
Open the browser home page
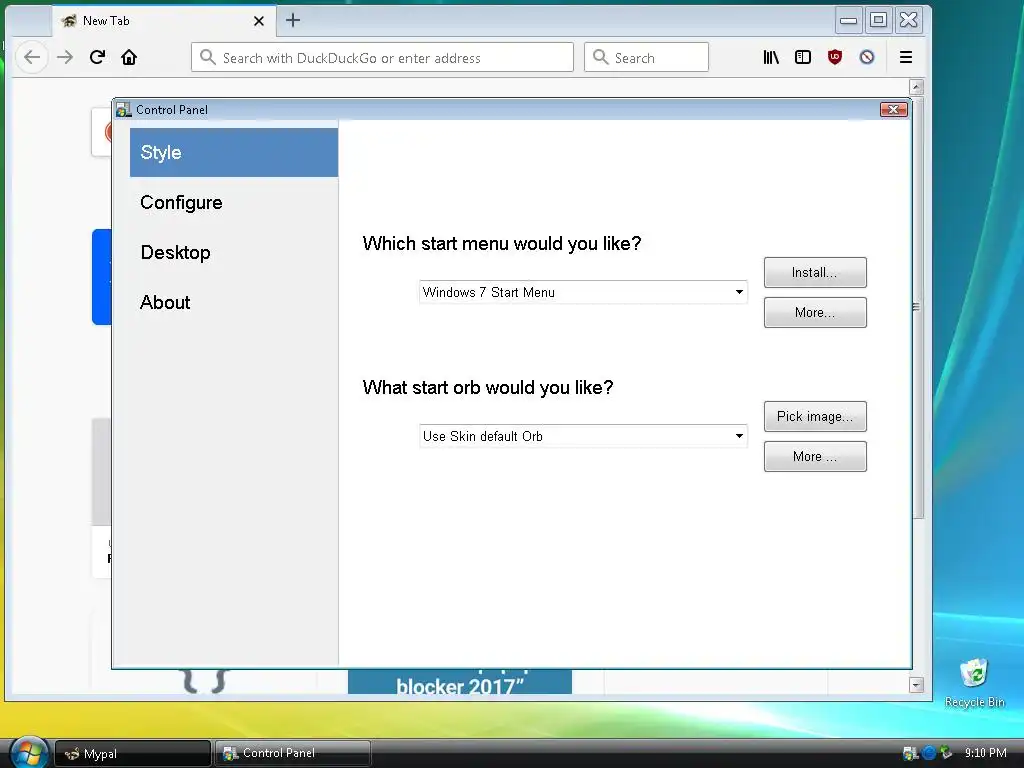coord(129,57)
